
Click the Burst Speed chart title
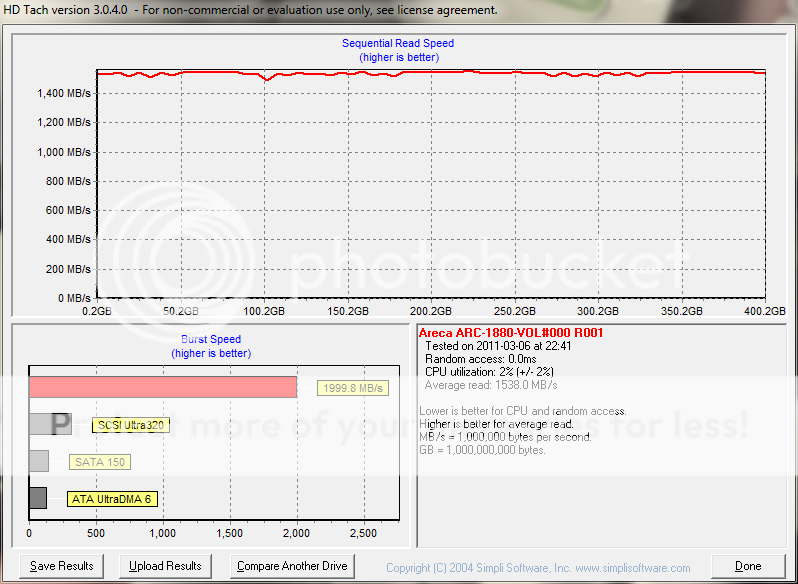[x=211, y=339]
